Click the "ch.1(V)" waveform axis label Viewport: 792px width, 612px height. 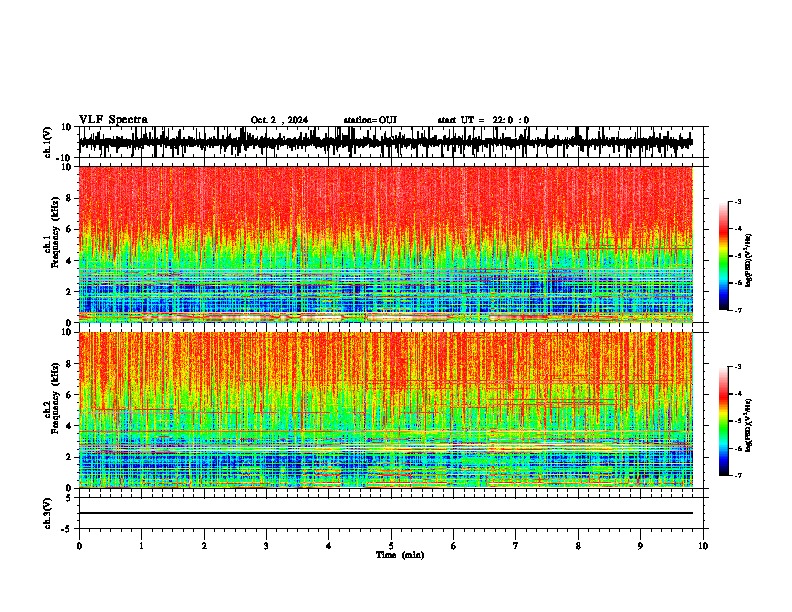coord(48,142)
